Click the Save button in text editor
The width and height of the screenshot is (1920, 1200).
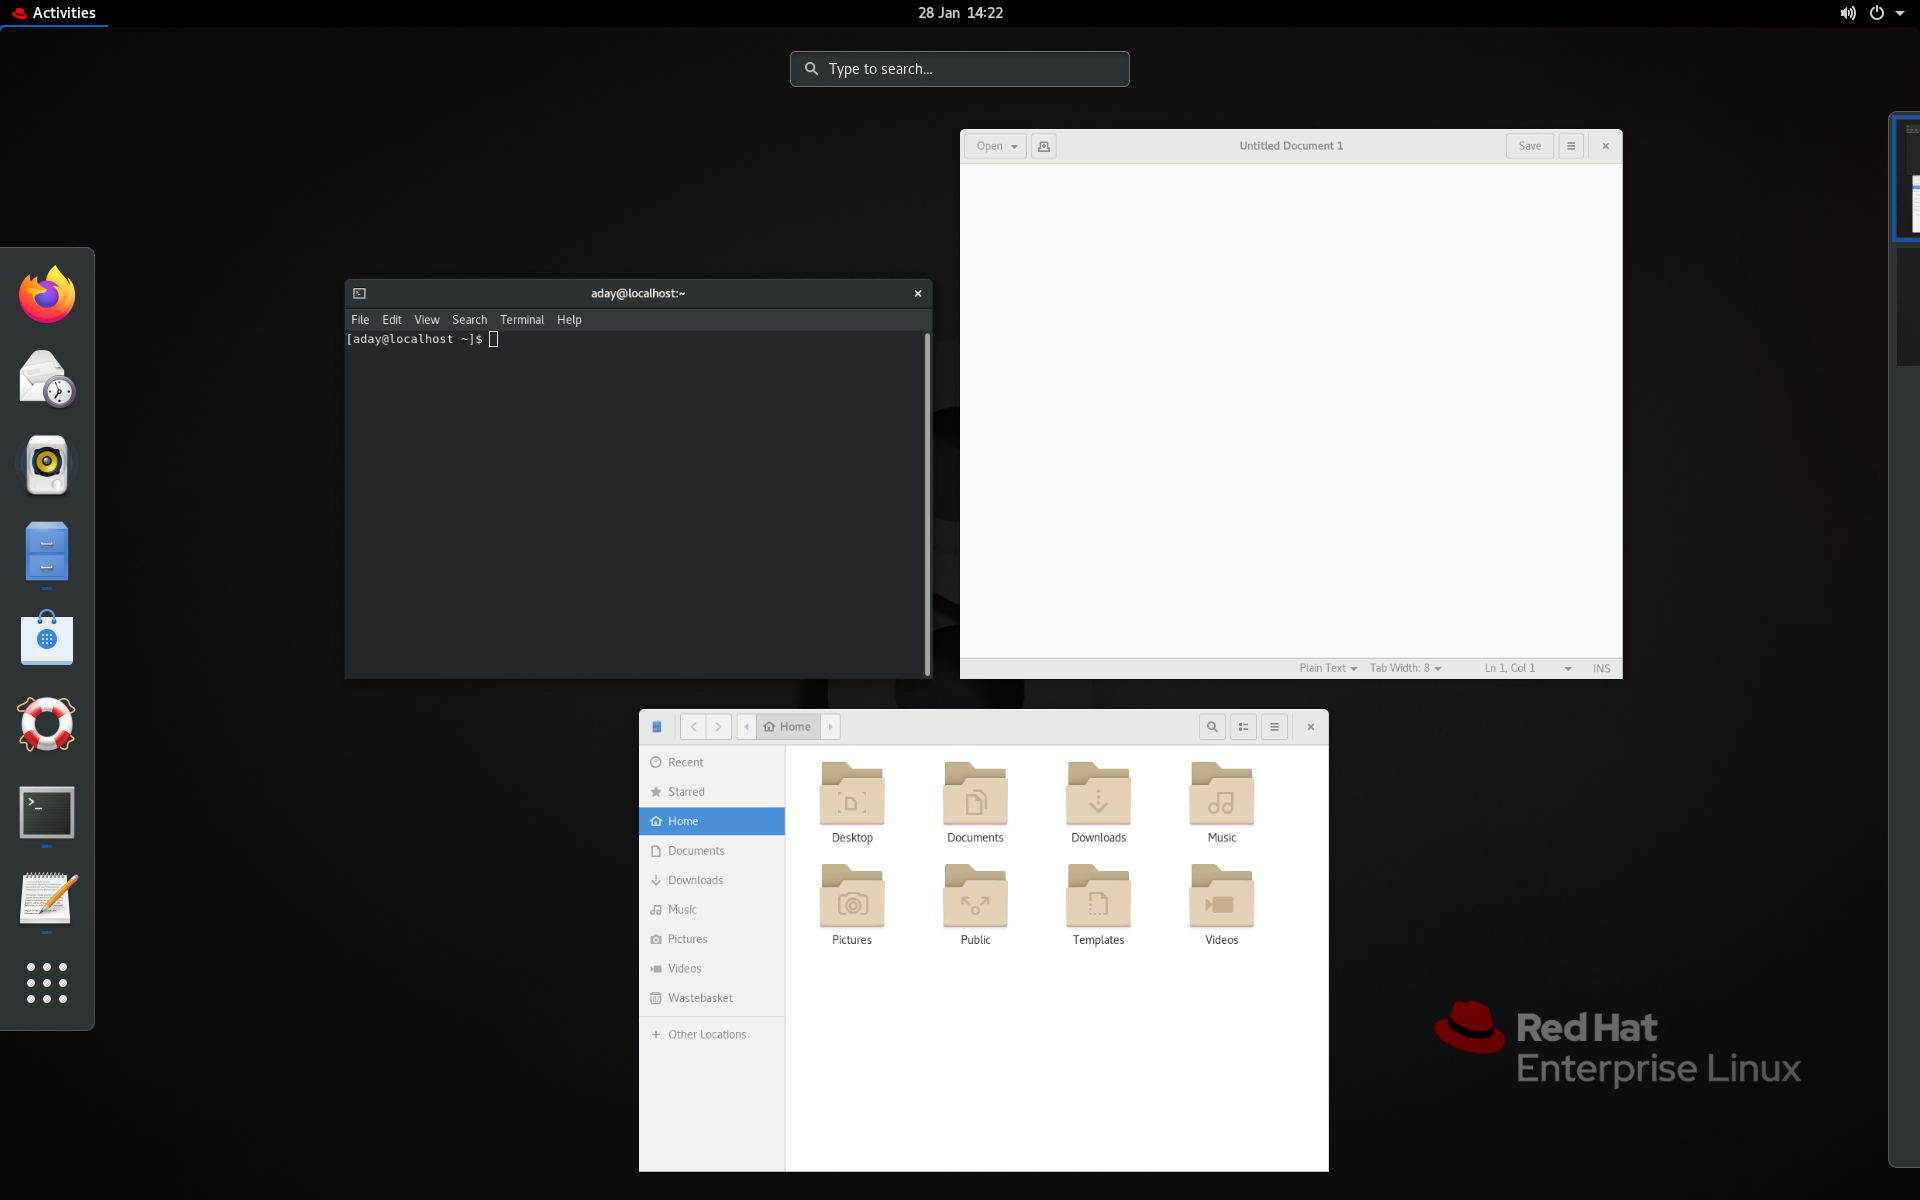(1529, 146)
